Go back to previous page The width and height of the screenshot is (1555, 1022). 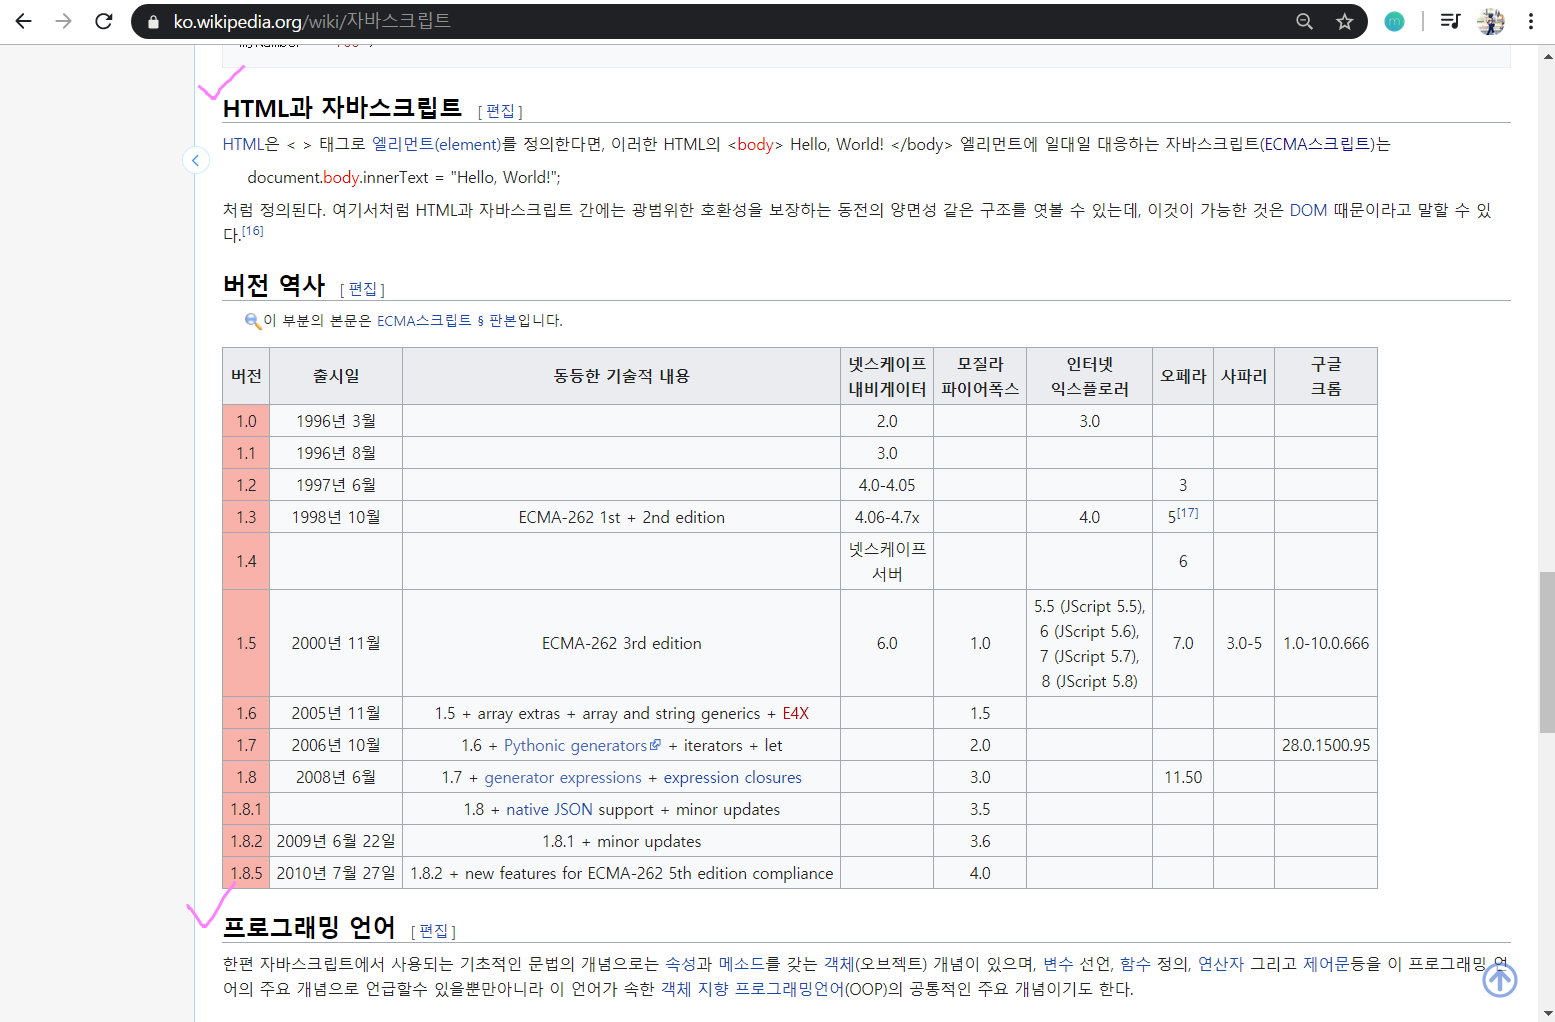click(x=24, y=21)
